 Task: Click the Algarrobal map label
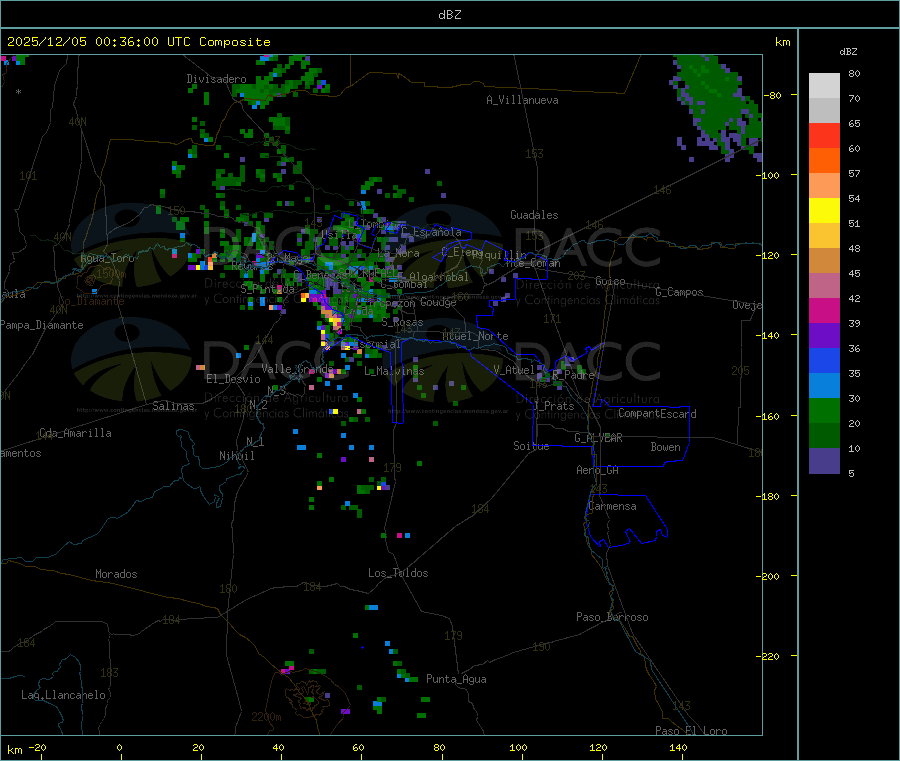click(439, 277)
